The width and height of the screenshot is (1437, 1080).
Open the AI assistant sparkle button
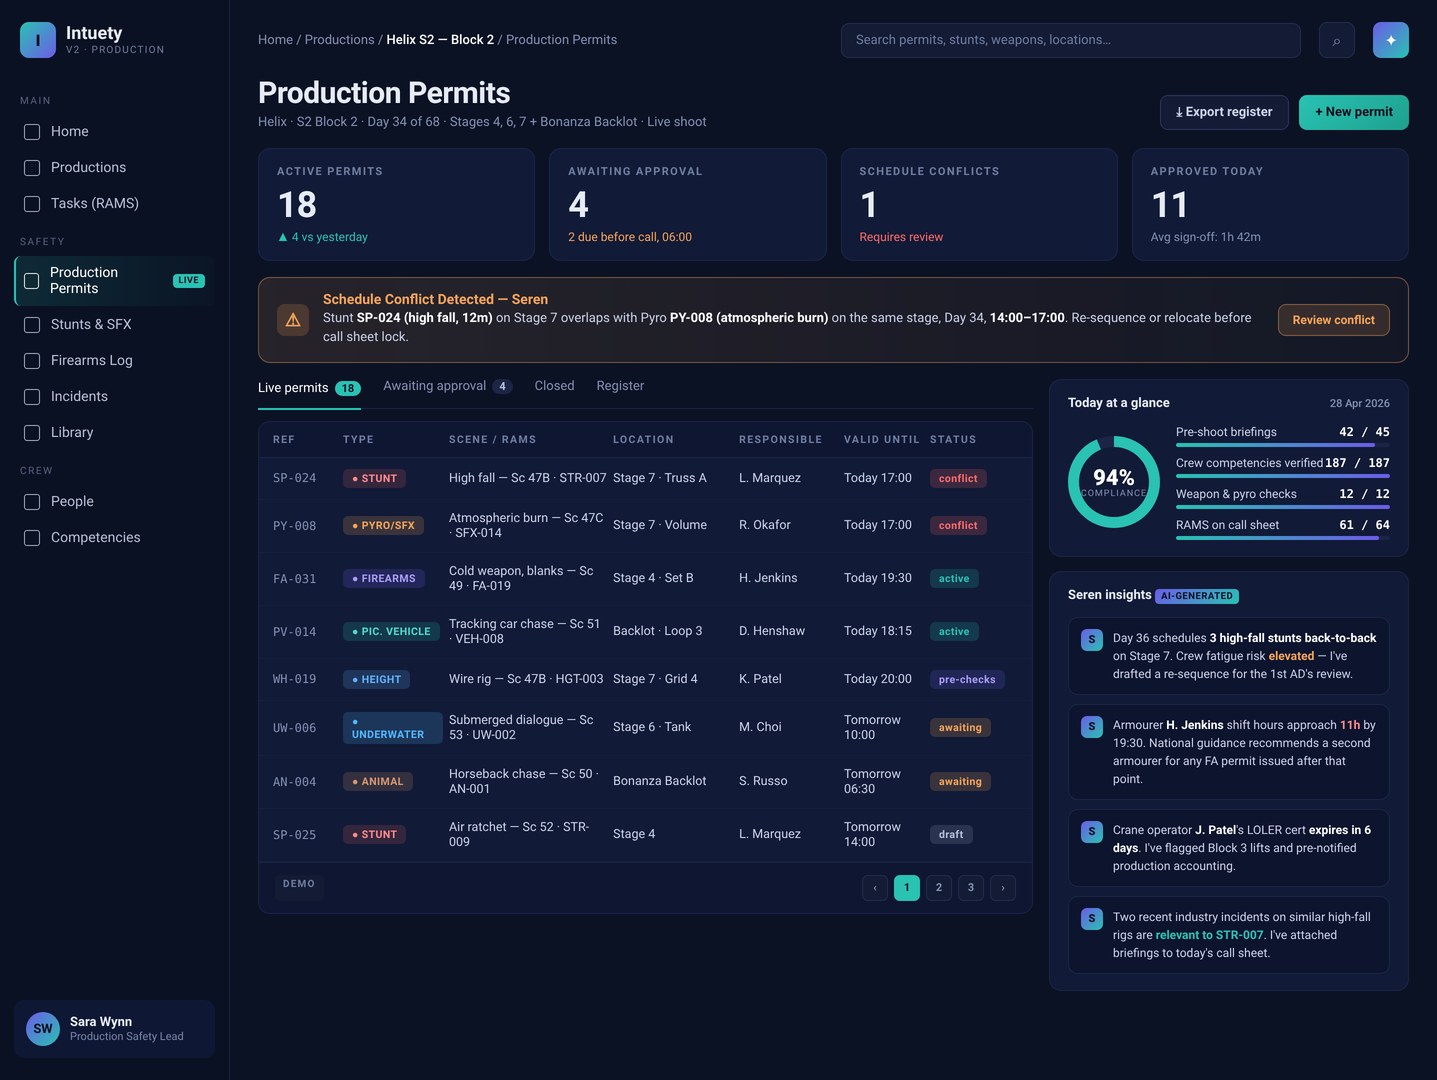1390,40
